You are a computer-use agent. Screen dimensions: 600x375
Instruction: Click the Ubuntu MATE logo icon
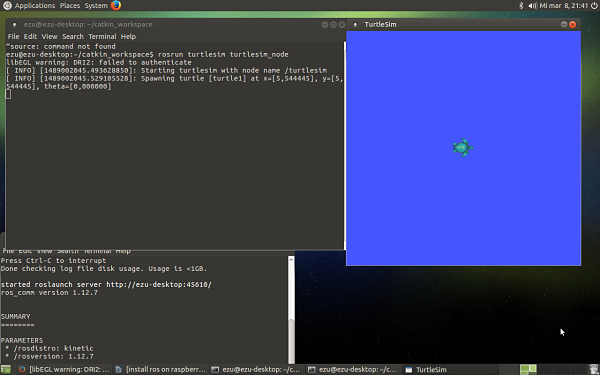(x=7, y=5)
